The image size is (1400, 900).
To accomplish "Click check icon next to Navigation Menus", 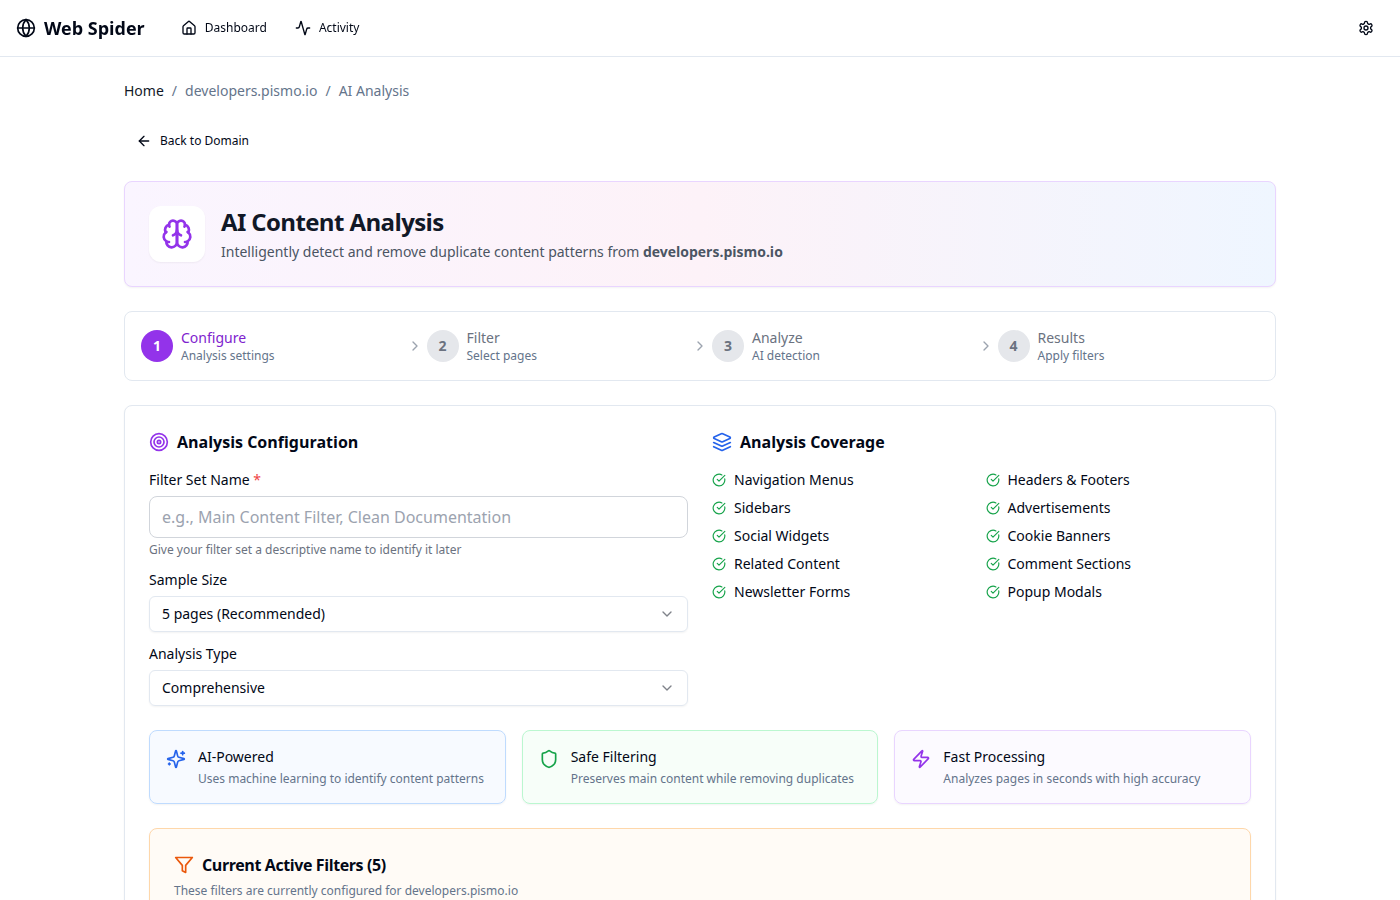I will [x=719, y=480].
